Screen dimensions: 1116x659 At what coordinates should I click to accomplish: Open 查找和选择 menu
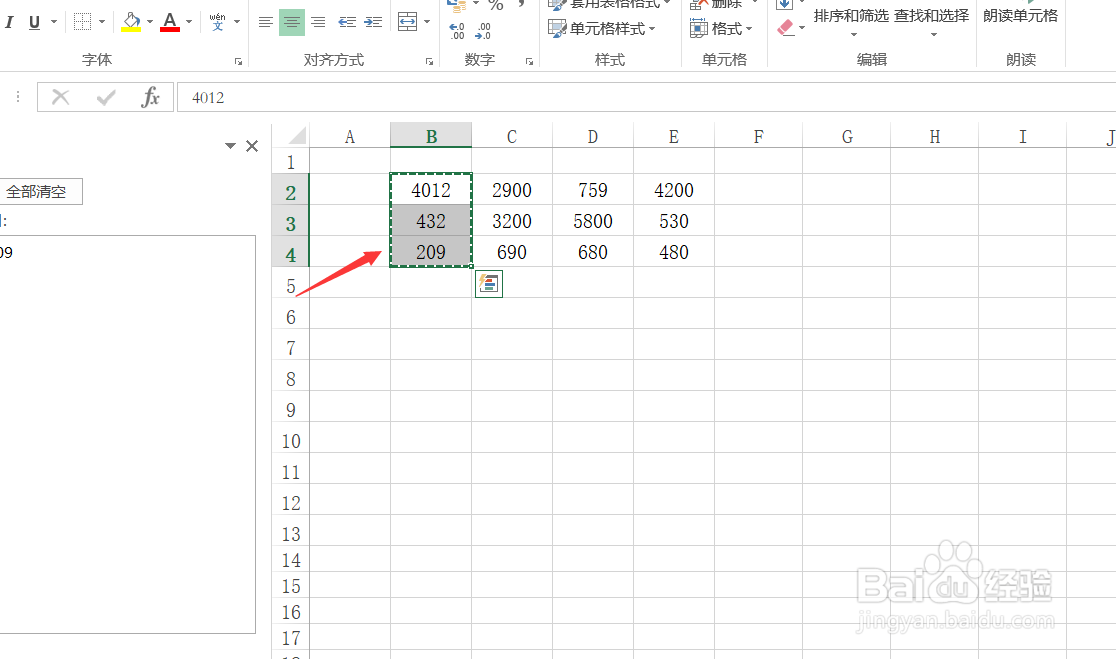point(932,21)
